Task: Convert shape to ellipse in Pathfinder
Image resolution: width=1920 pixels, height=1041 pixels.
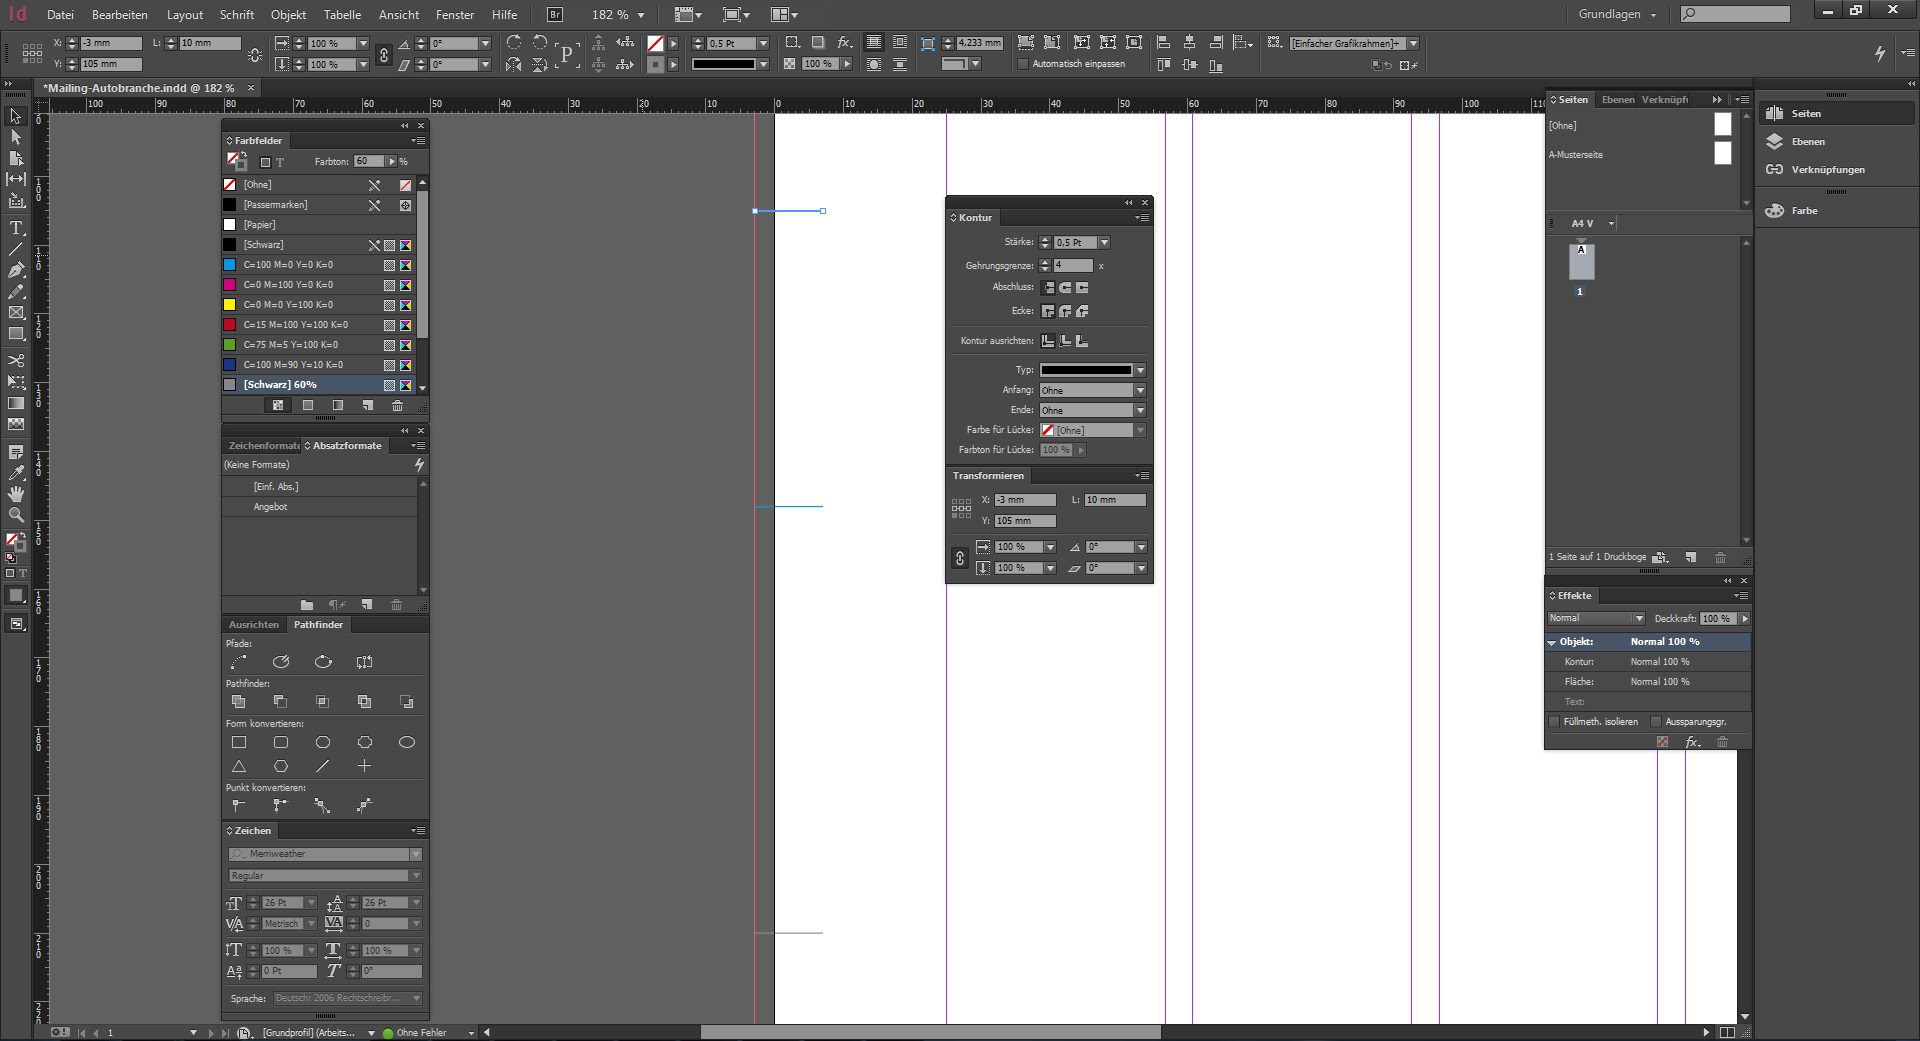Action: (406, 742)
